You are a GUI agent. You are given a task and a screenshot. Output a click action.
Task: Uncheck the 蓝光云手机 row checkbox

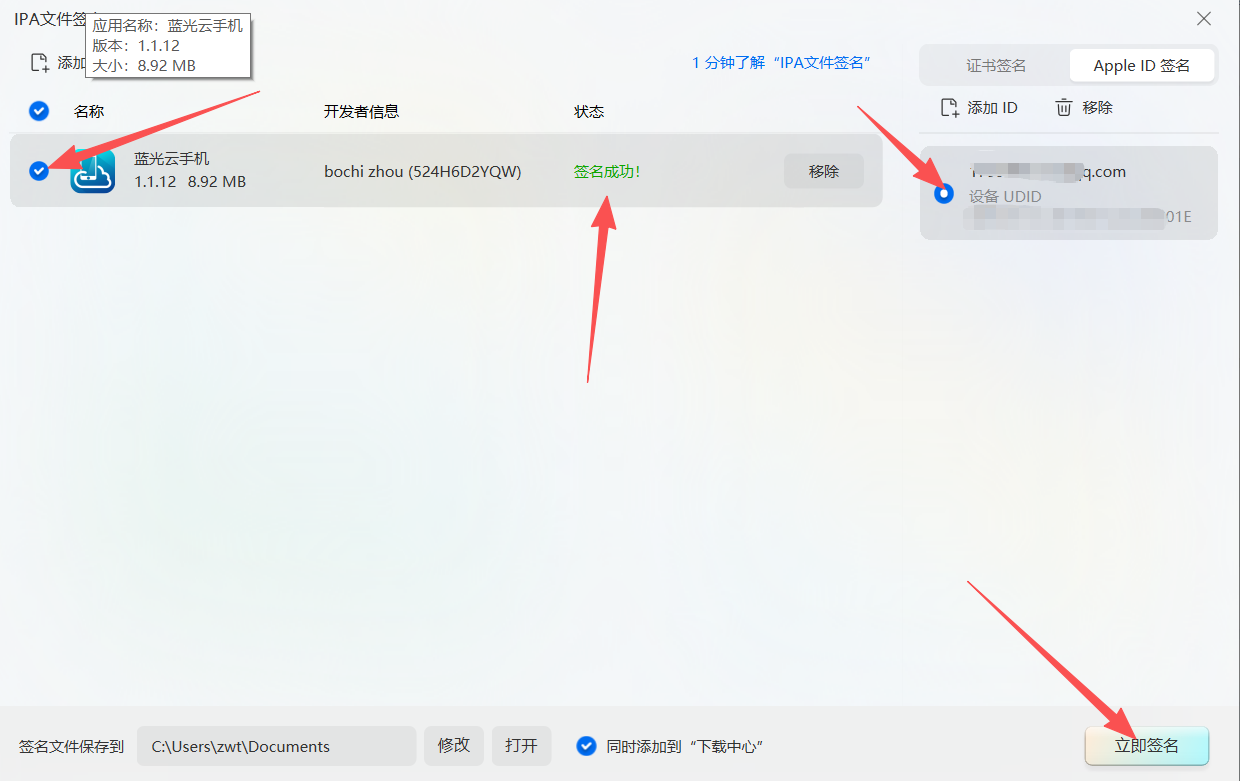click(x=39, y=171)
